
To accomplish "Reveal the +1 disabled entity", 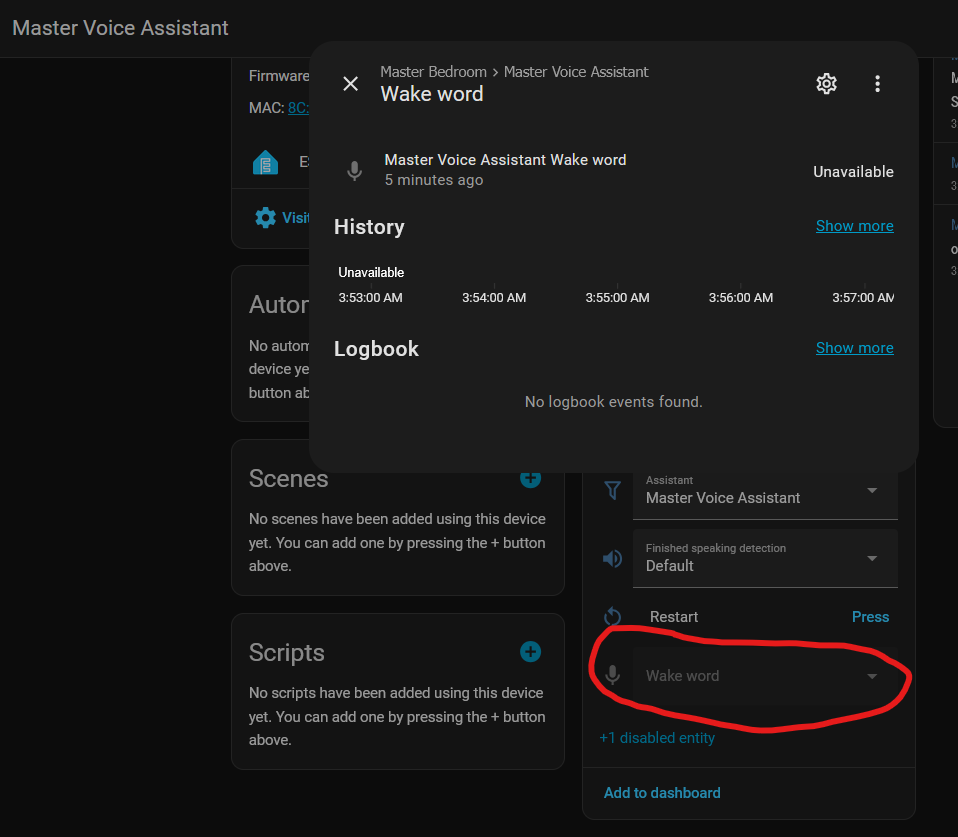I will pyautogui.click(x=657, y=738).
